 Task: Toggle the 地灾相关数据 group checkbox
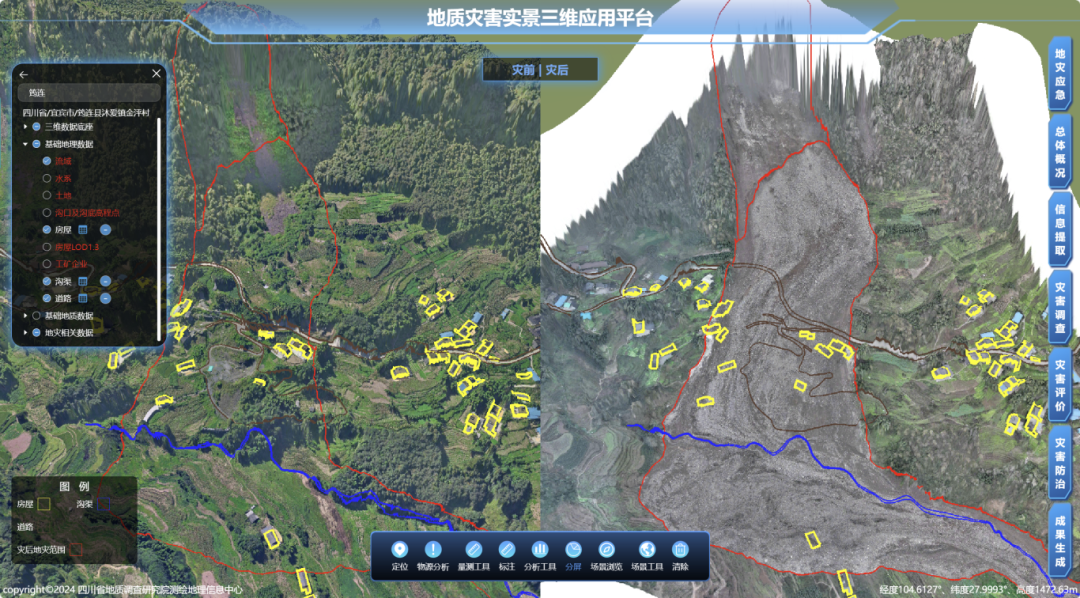point(37,333)
